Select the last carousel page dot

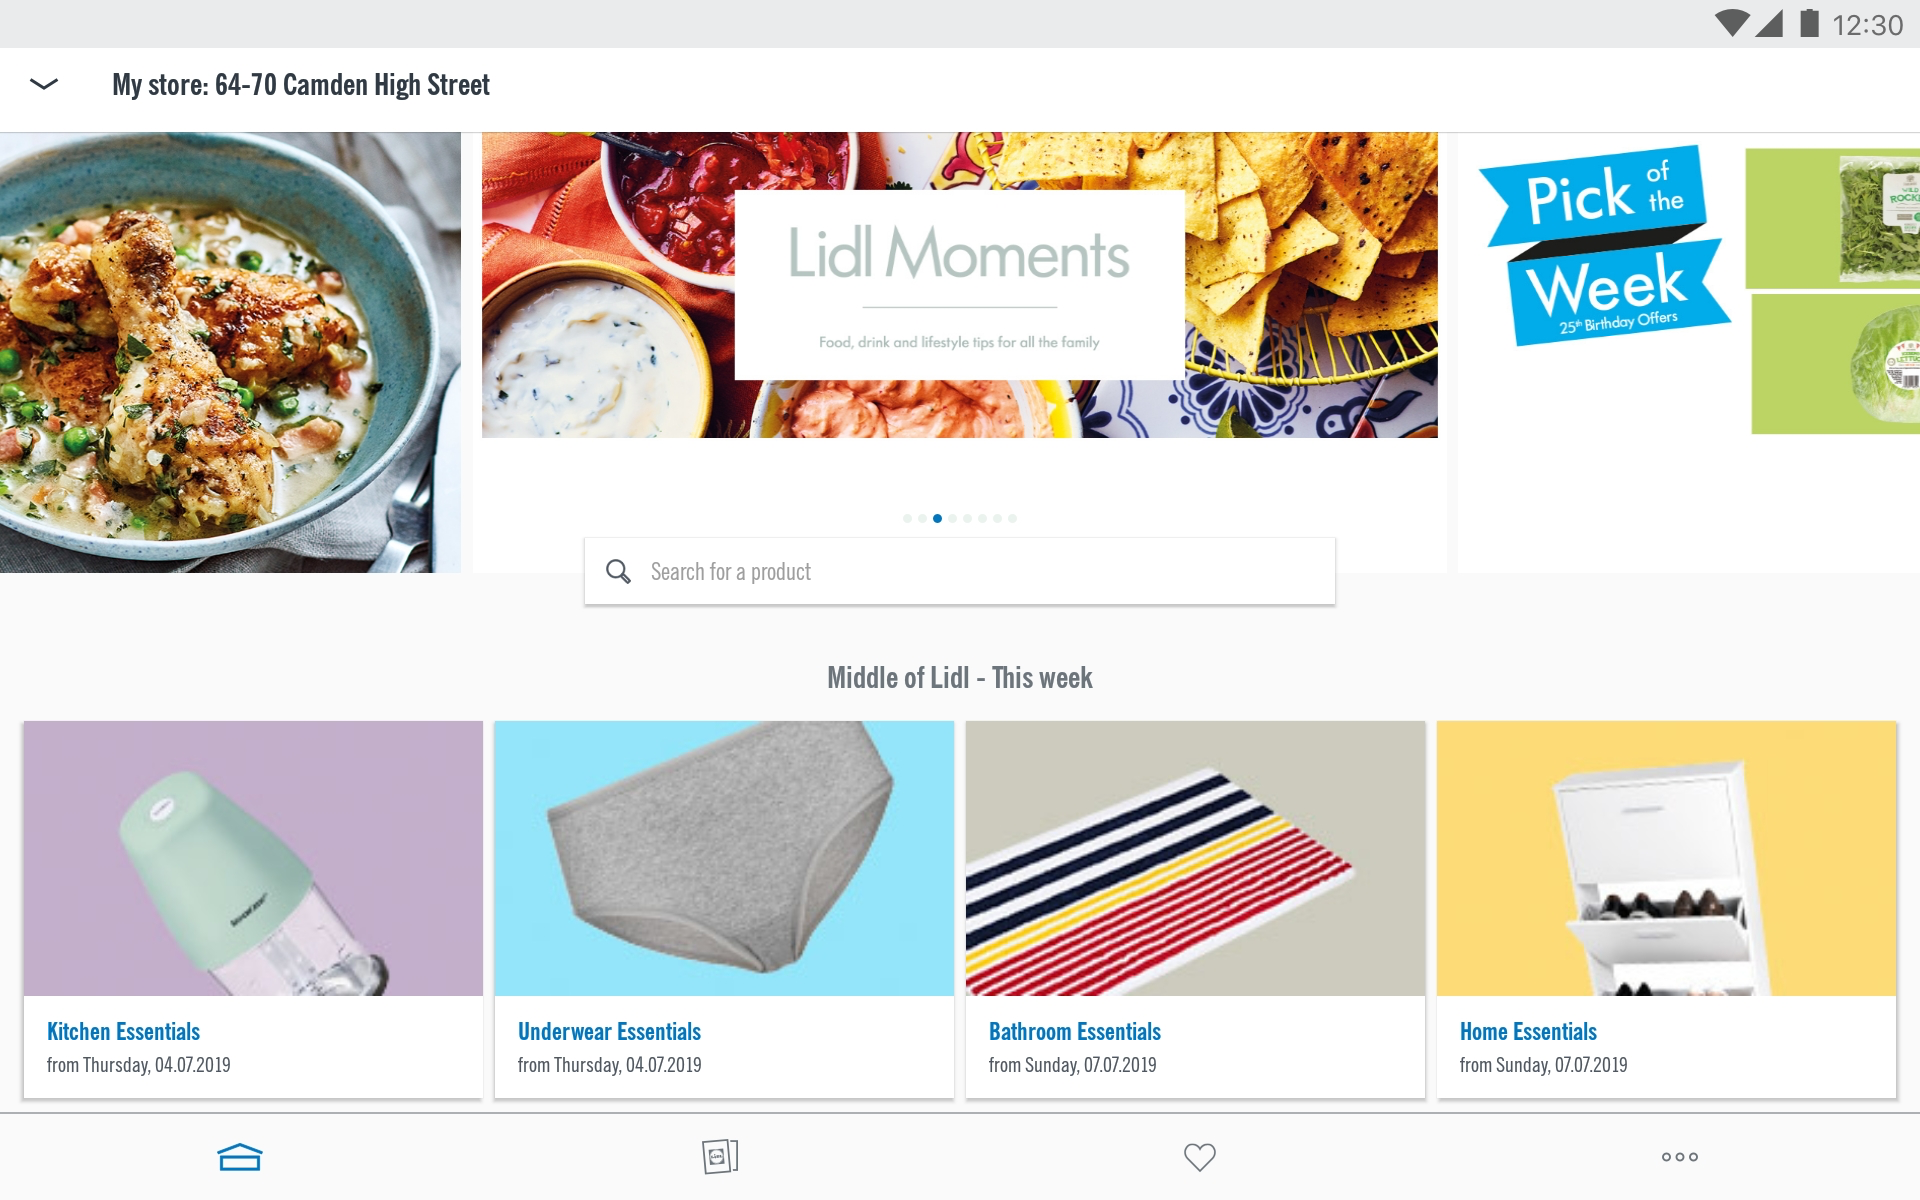pos(1013,518)
